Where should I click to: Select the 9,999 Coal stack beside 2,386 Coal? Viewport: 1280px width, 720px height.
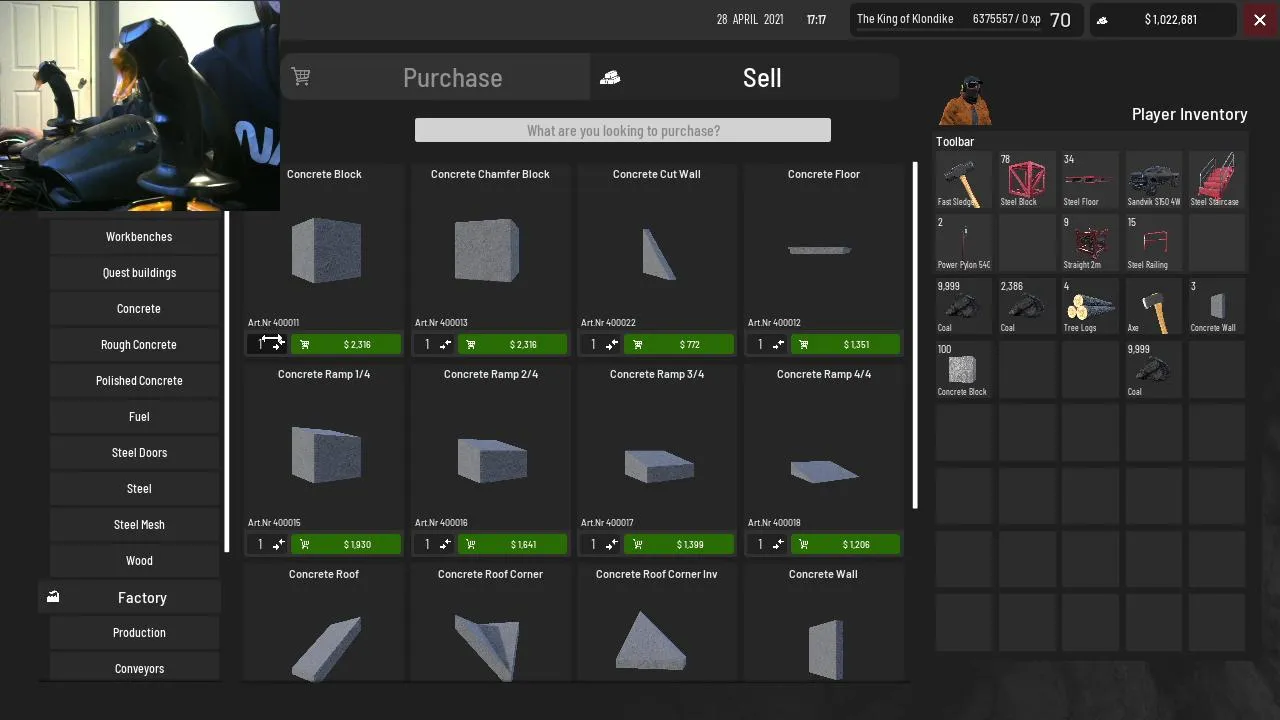(963, 306)
